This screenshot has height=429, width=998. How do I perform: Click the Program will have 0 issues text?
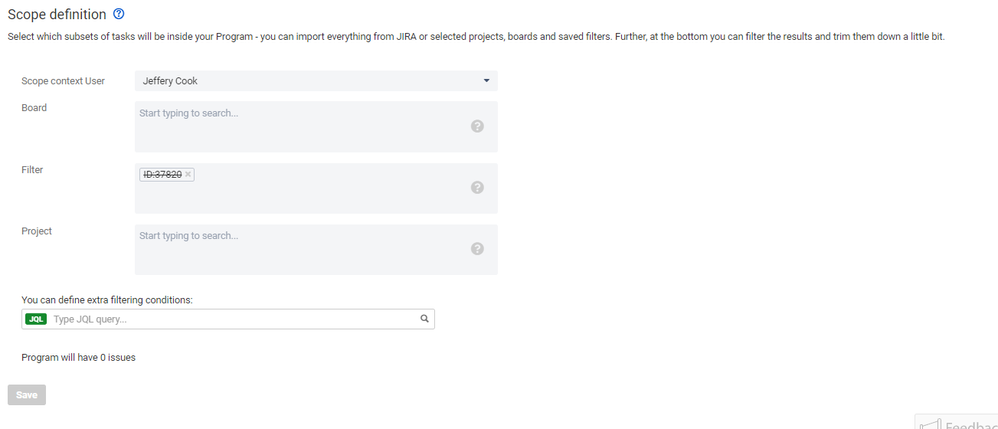(78, 357)
